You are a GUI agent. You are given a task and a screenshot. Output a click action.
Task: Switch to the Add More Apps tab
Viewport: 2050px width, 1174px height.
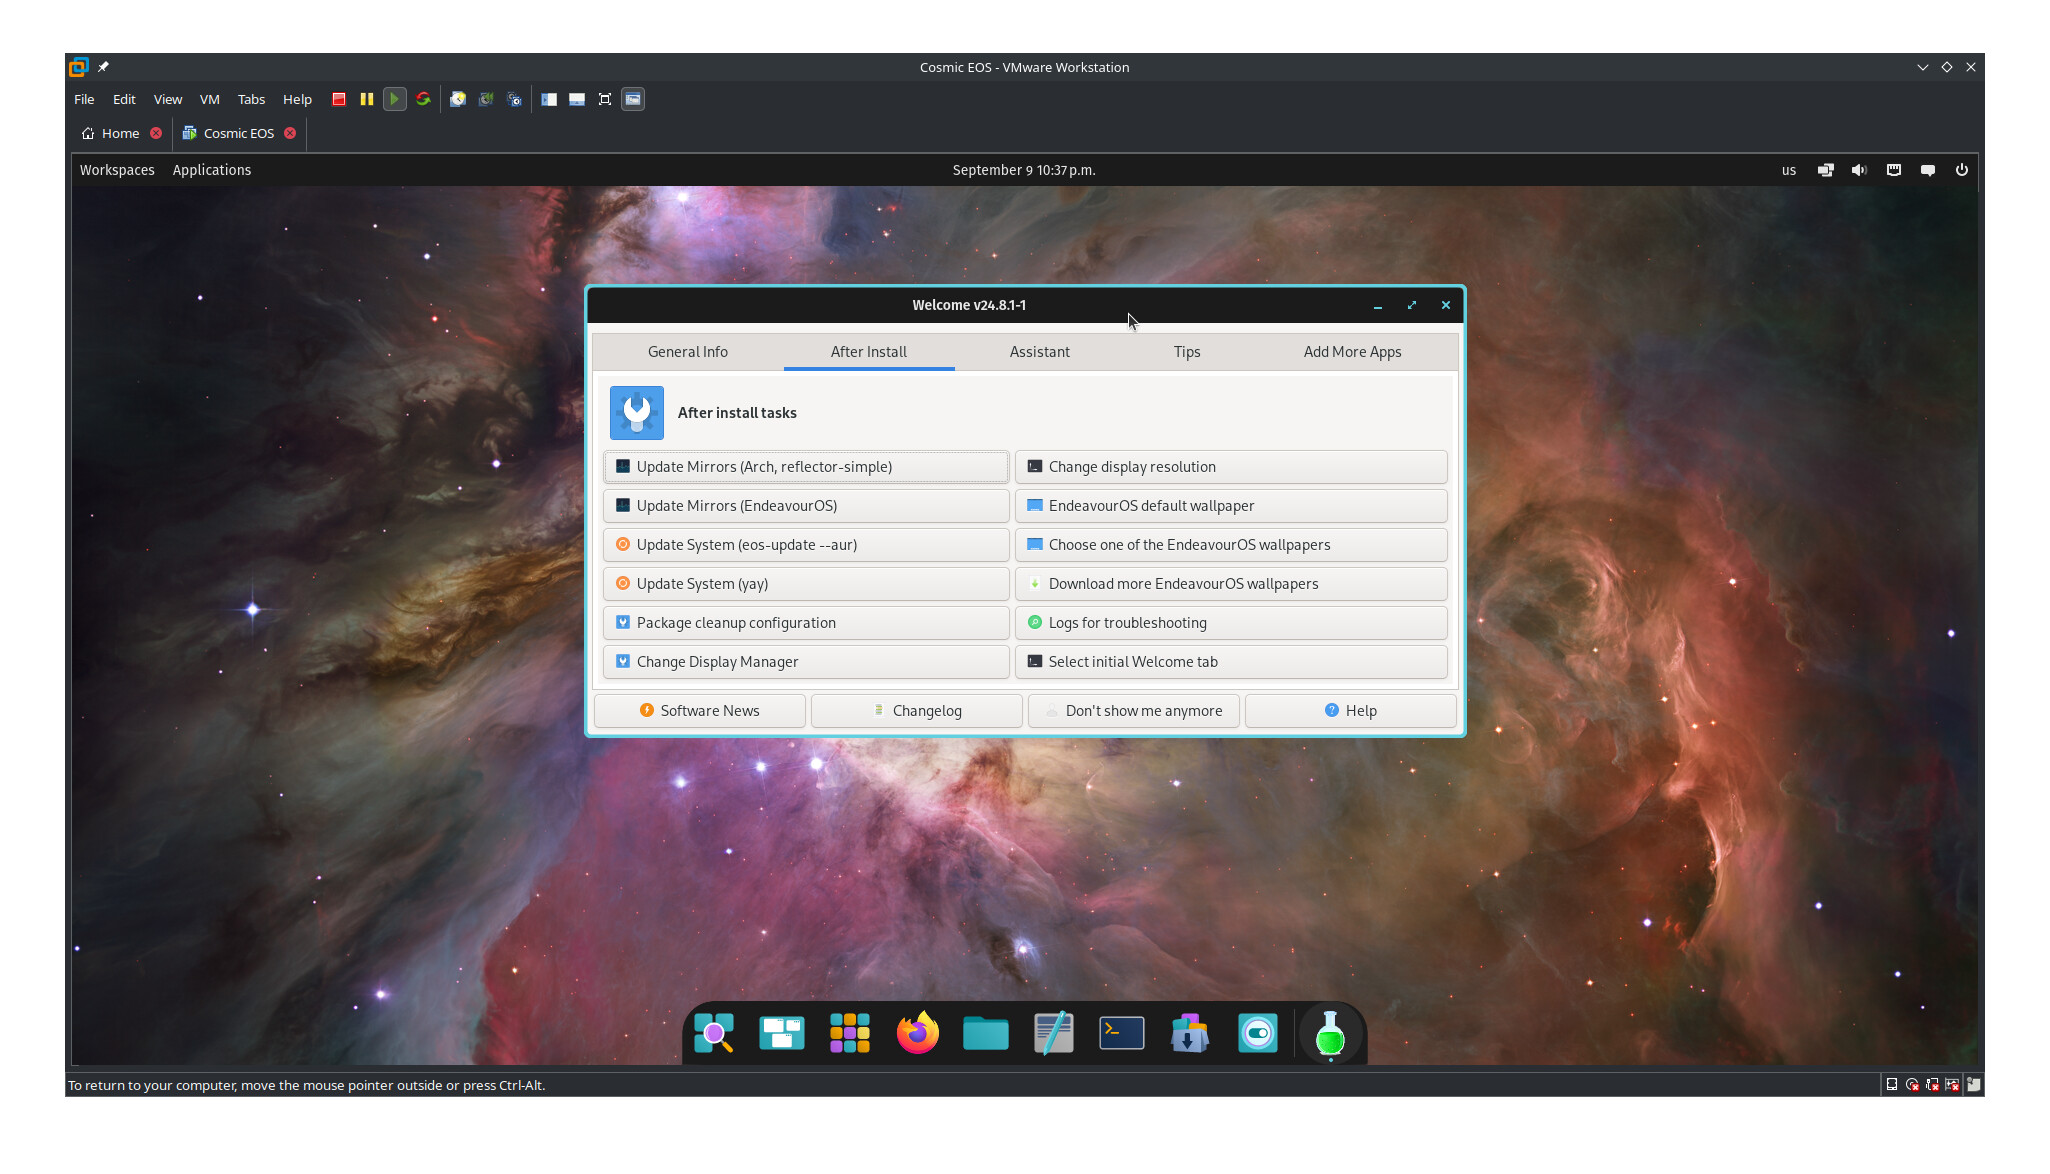(x=1352, y=352)
